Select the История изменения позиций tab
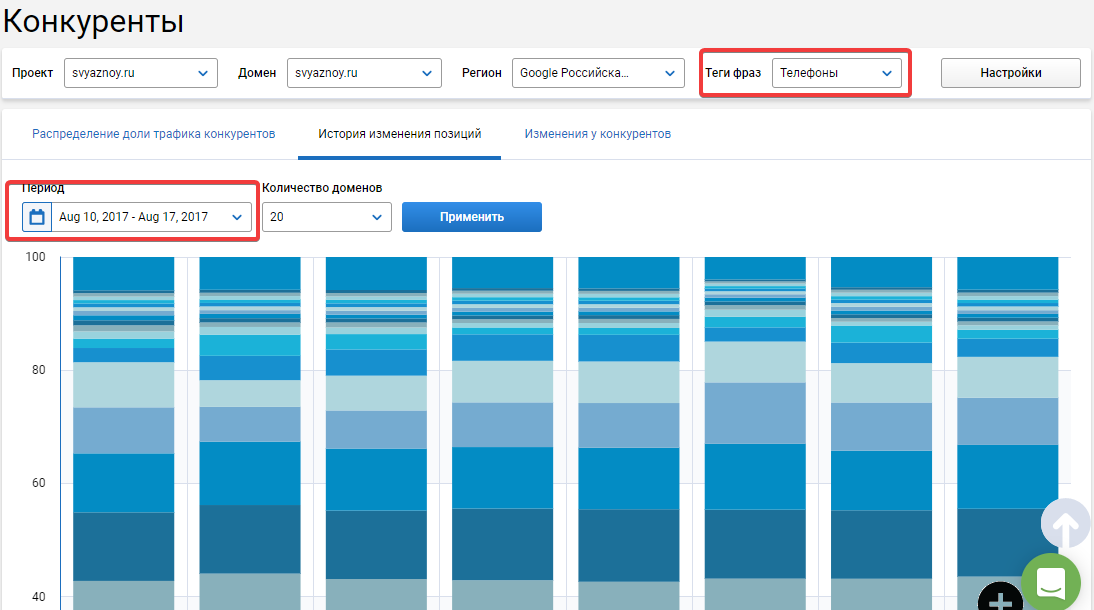Image resolution: width=1094 pixels, height=610 pixels. pyautogui.click(x=400, y=133)
